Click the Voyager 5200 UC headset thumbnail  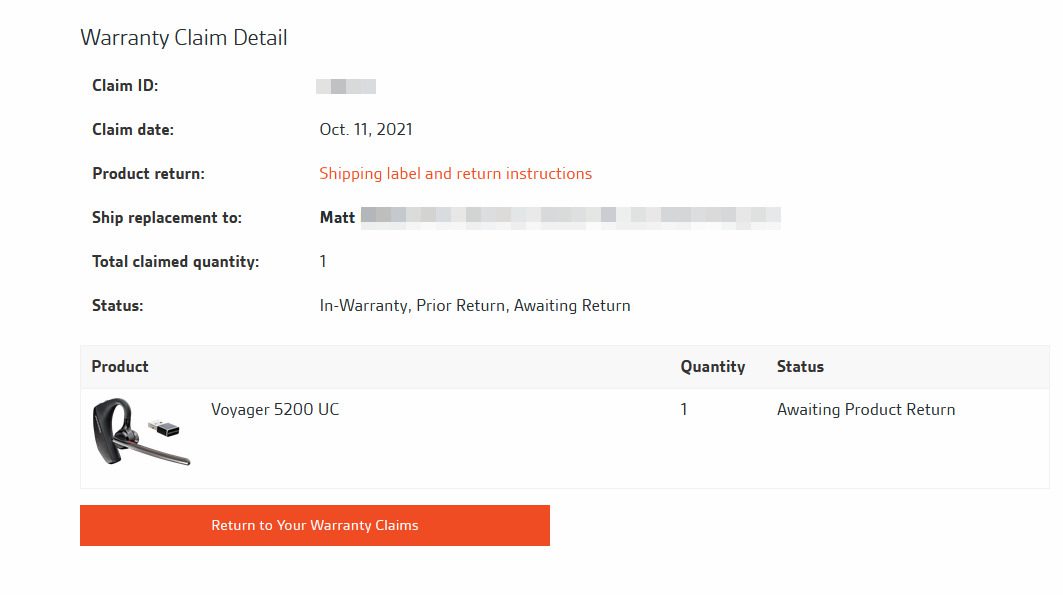(x=141, y=432)
